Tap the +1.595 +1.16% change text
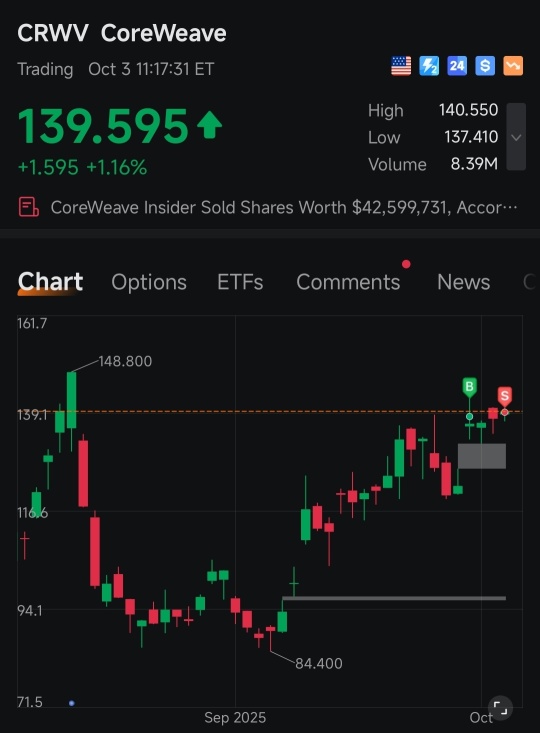 [82, 167]
